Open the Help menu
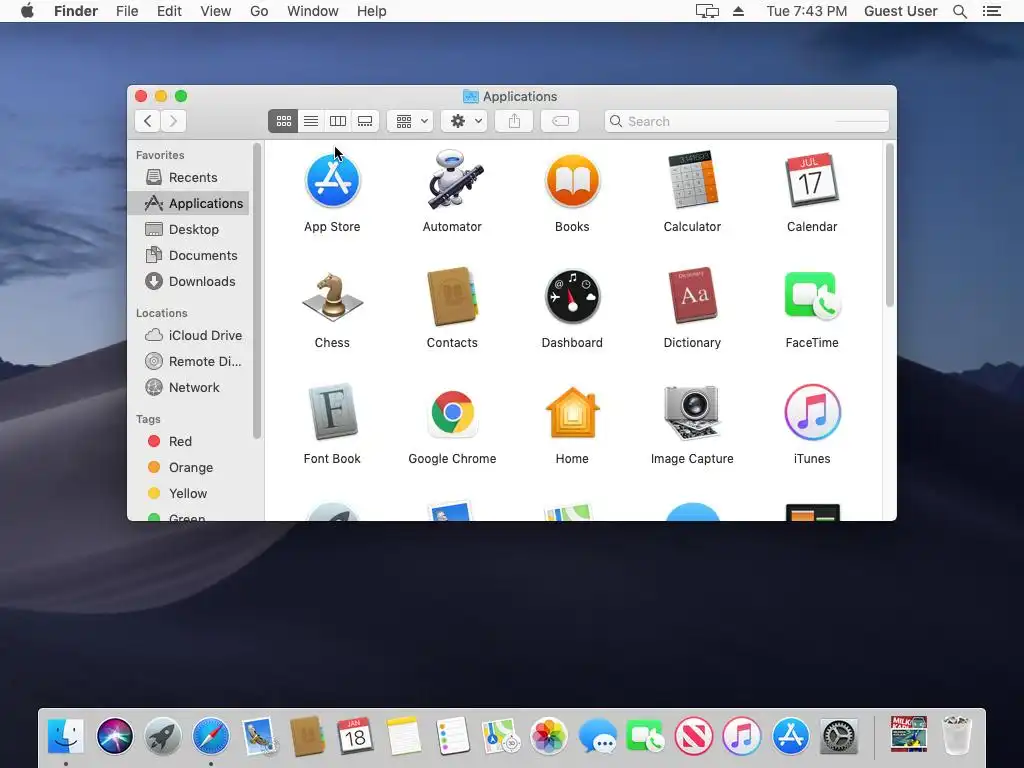 tap(372, 11)
